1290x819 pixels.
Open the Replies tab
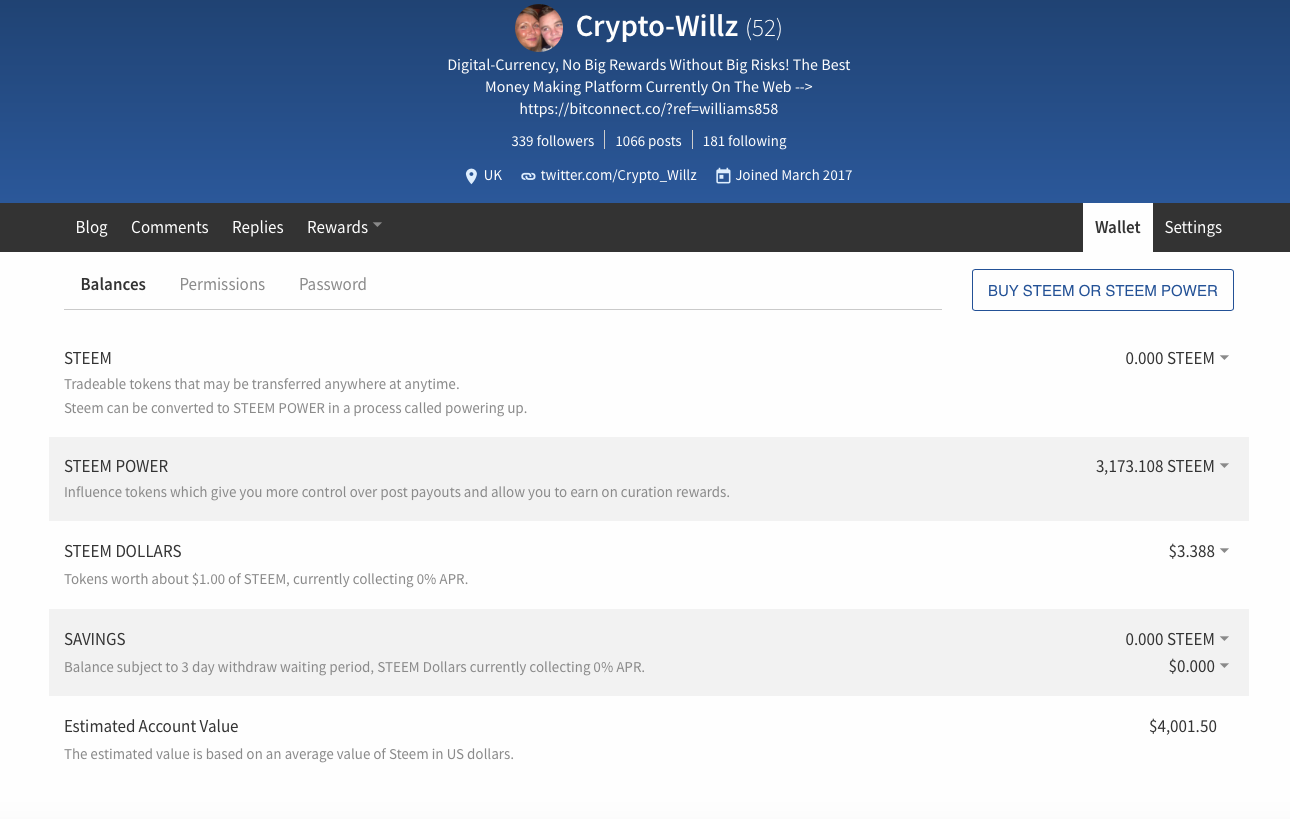pyautogui.click(x=257, y=227)
